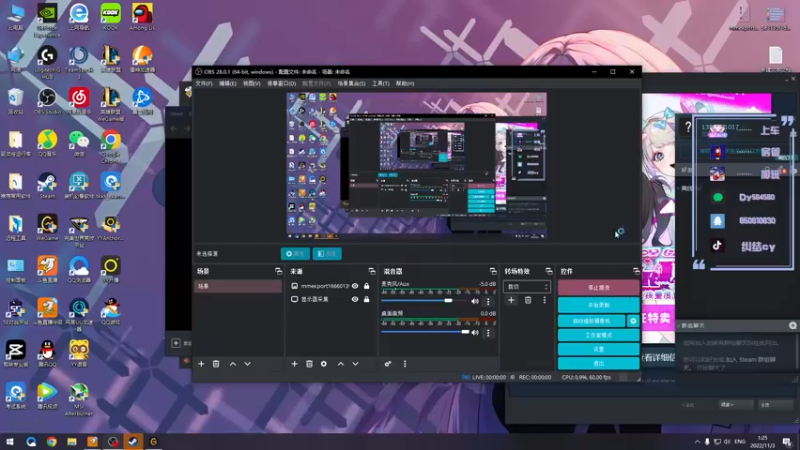Mute the Mic/Aux audio channel

point(476,301)
